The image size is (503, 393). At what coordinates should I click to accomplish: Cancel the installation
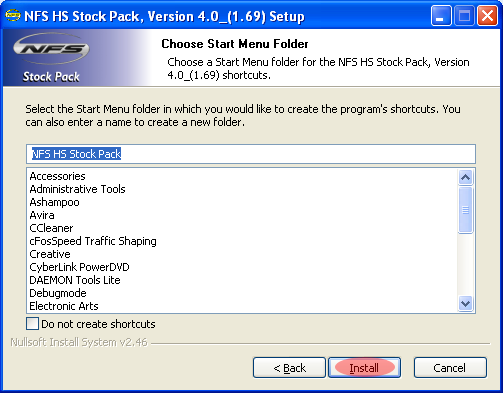(x=450, y=368)
